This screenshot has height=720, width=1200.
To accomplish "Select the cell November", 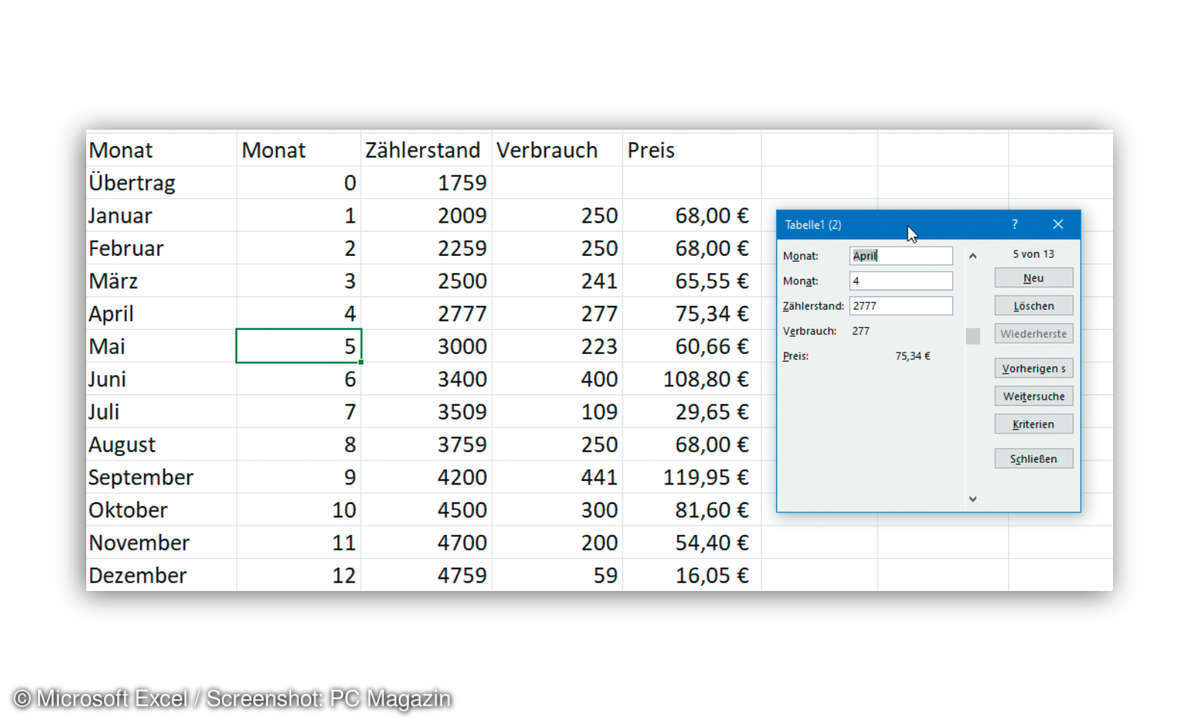I will point(161,543).
